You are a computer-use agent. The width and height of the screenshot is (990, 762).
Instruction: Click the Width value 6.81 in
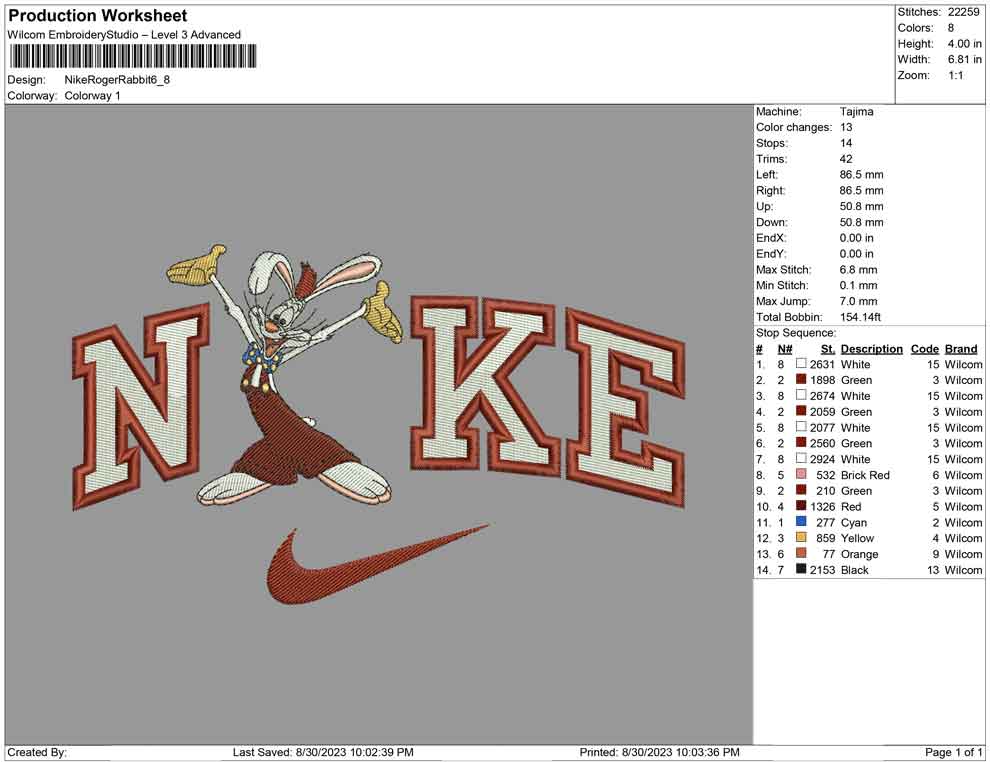[964, 59]
